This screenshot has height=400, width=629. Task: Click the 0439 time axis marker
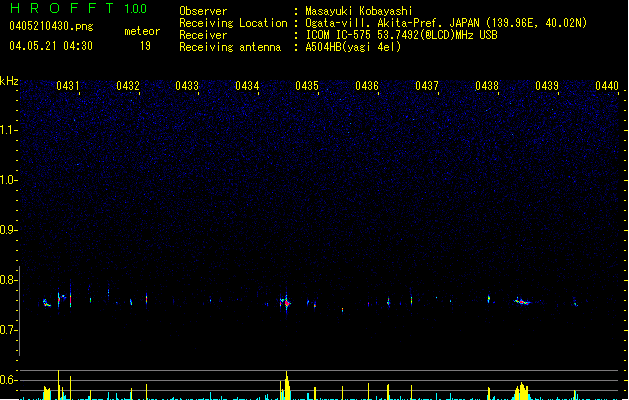(x=547, y=86)
